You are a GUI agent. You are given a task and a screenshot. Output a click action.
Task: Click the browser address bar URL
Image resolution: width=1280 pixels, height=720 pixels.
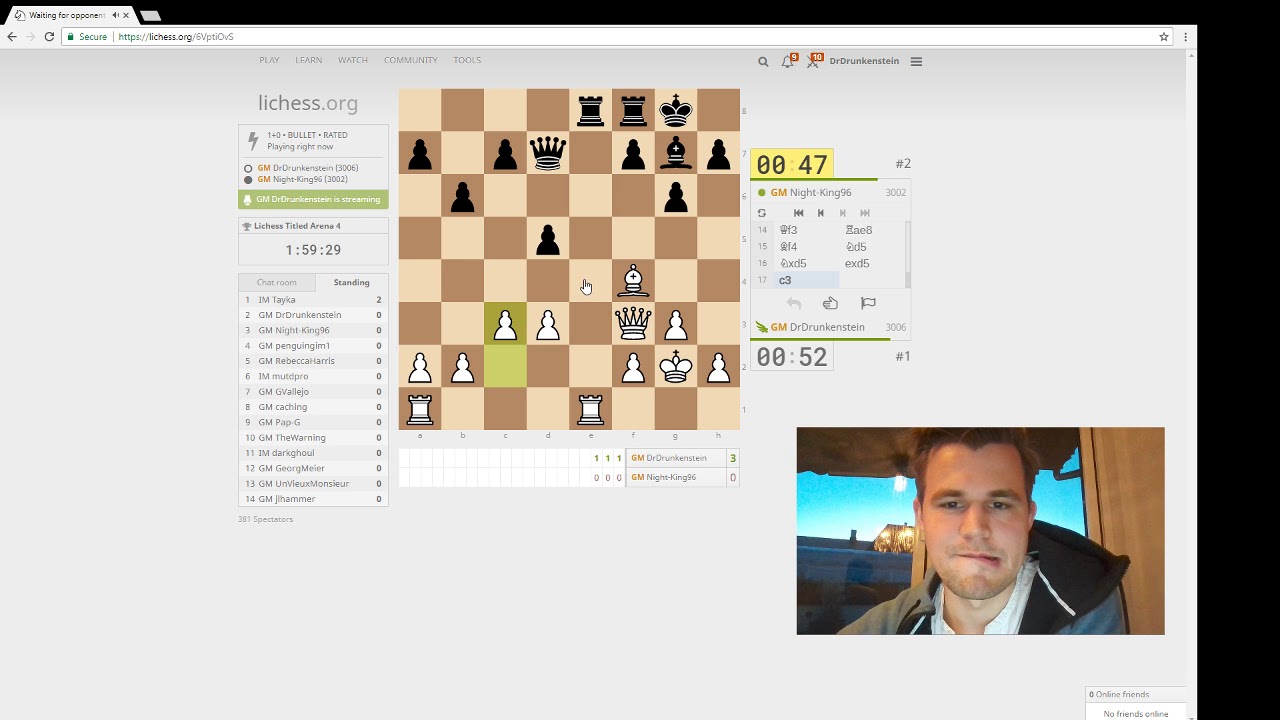(176, 37)
